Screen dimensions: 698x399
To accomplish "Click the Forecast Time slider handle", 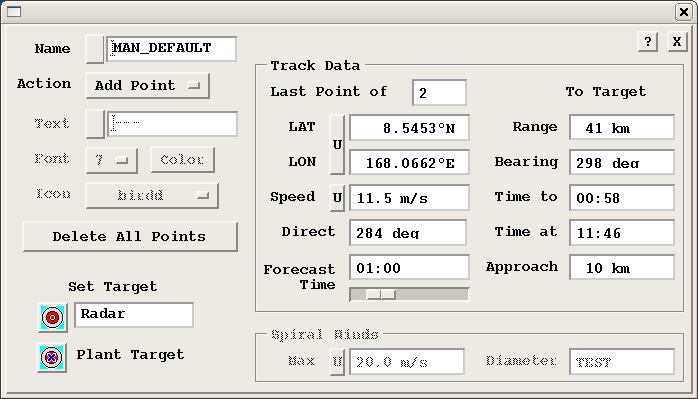I will [381, 294].
